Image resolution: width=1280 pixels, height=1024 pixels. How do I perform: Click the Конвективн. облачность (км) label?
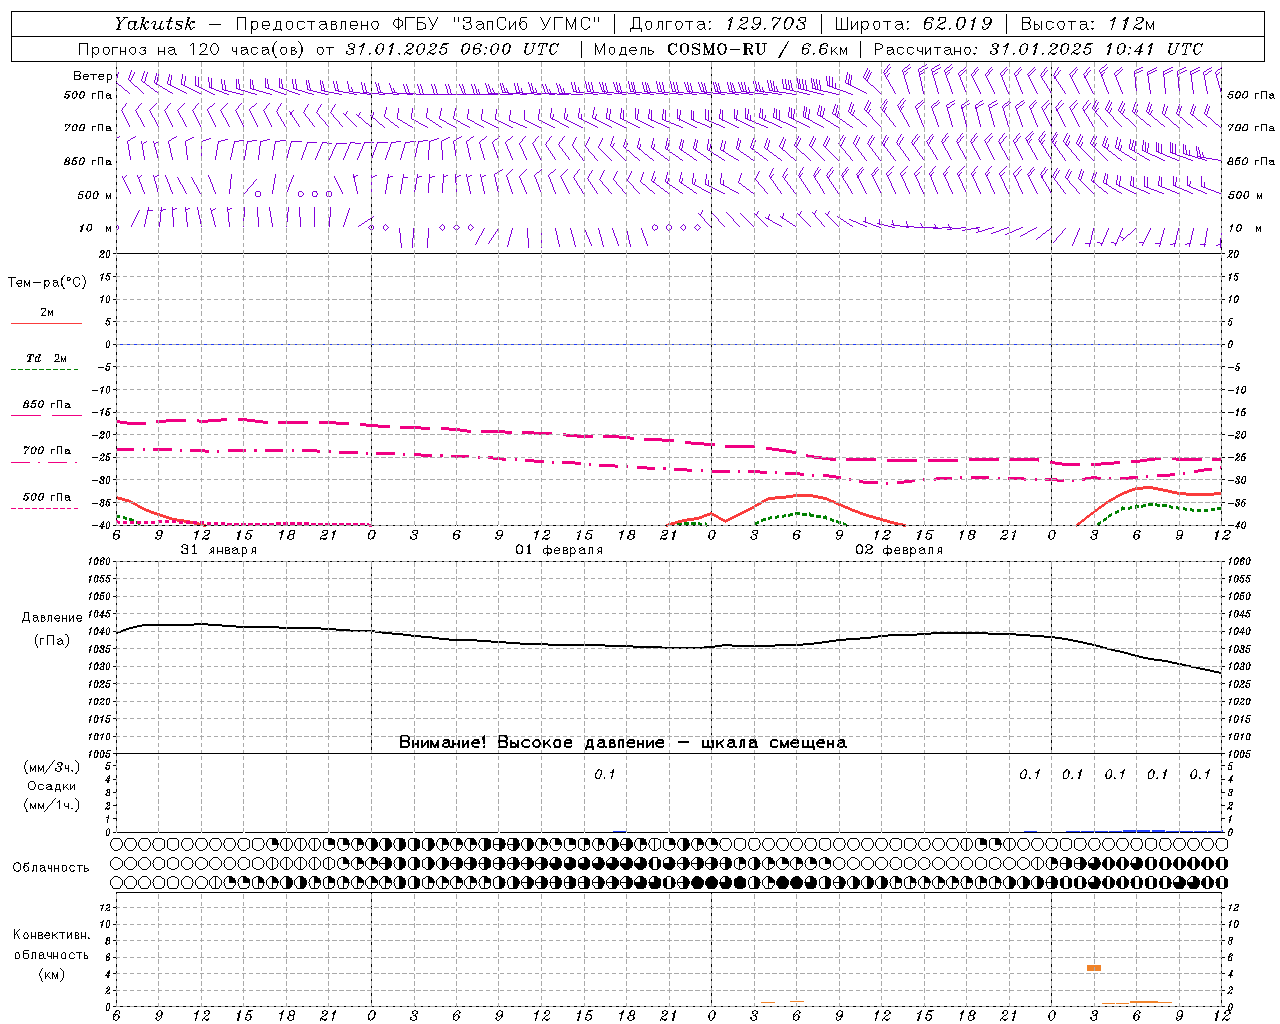[x=51, y=954]
